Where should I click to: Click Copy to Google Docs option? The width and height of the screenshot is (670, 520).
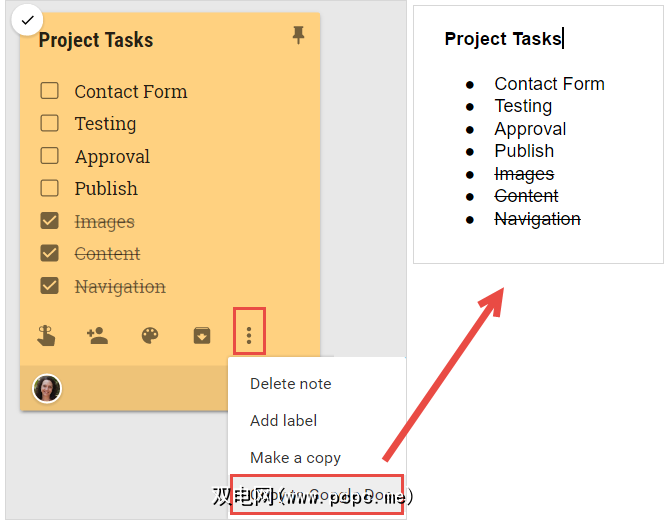[316, 495]
